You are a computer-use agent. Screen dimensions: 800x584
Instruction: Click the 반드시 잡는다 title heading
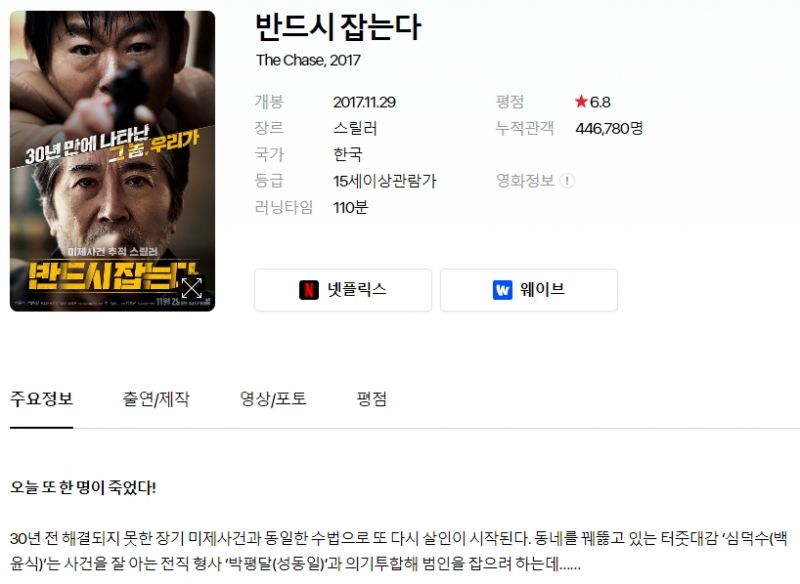(338, 27)
